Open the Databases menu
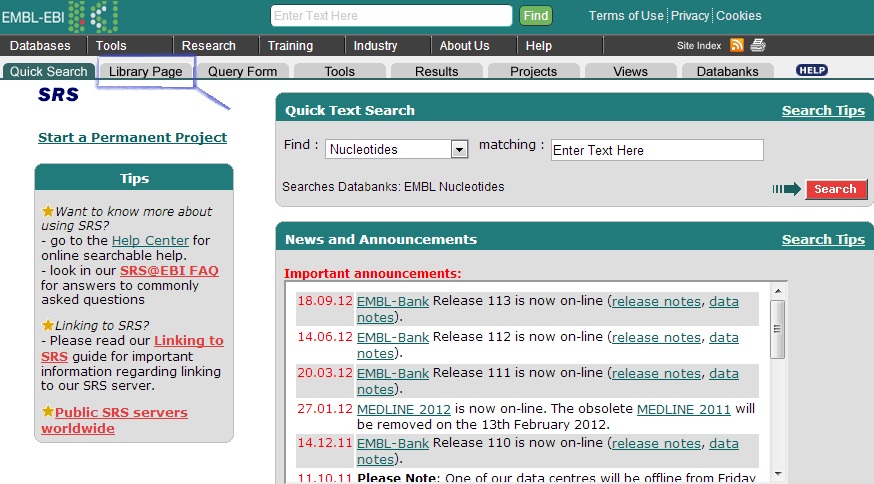The width and height of the screenshot is (874, 484). 40,46
